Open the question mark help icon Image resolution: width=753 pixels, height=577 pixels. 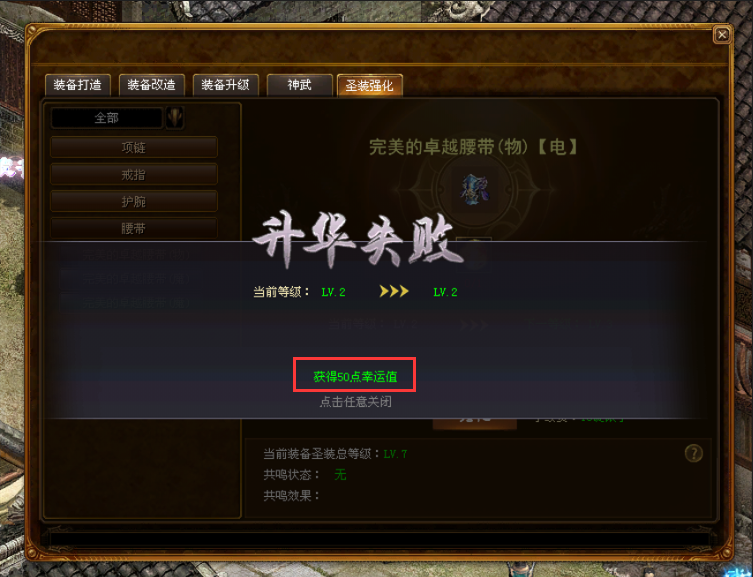coord(693,453)
